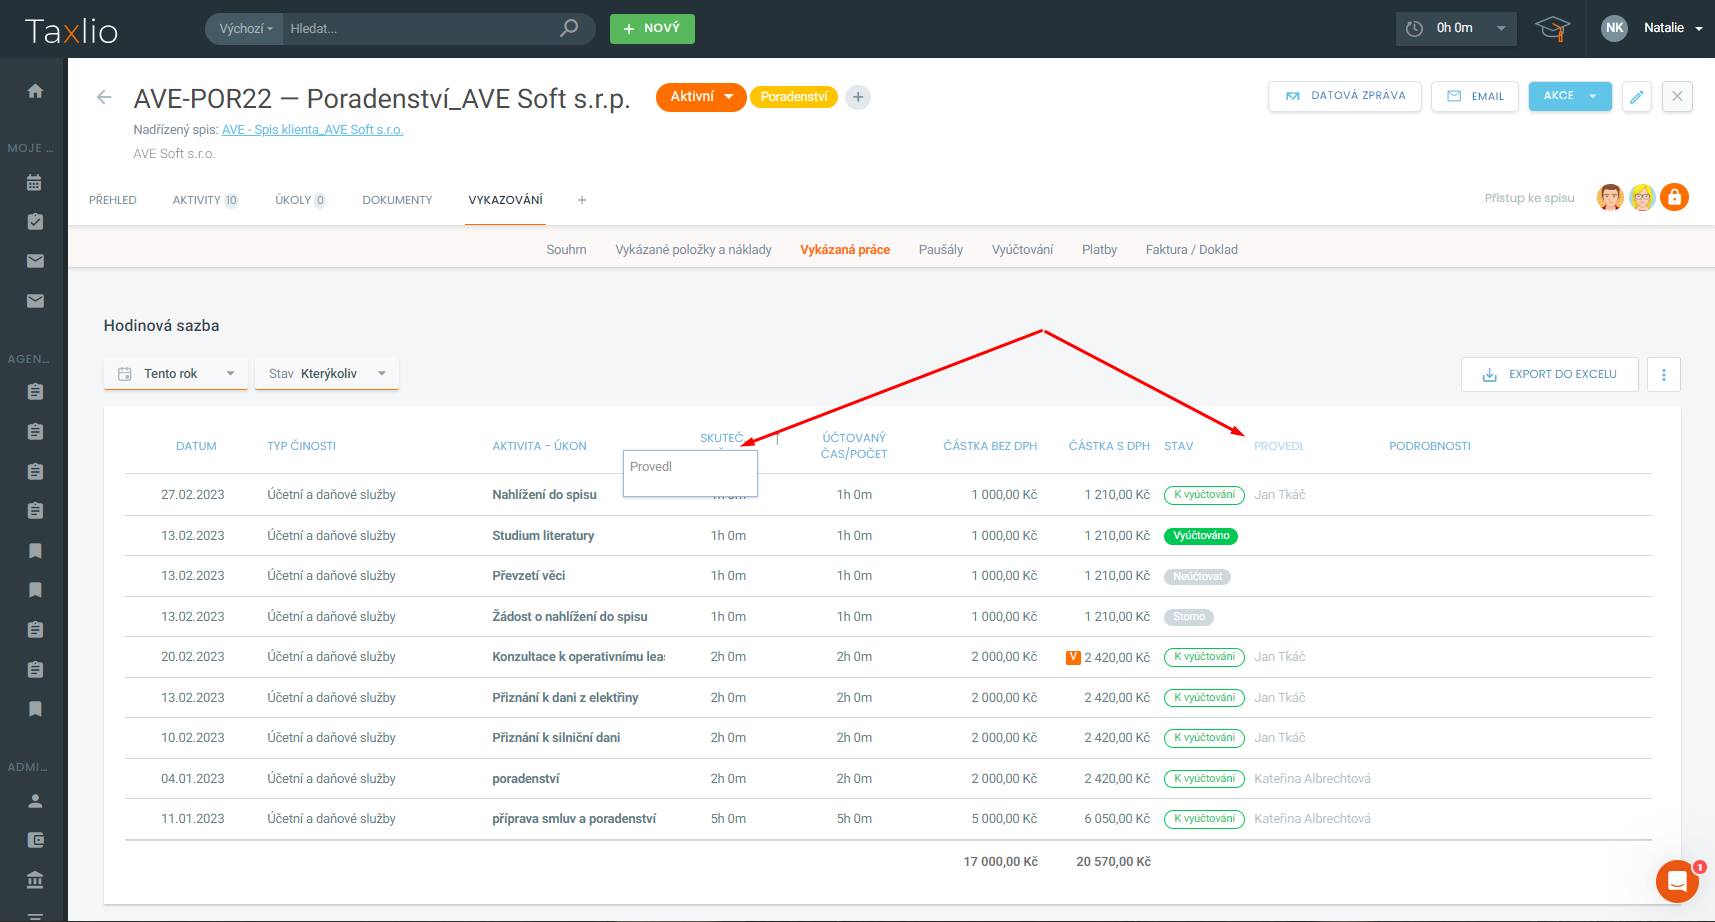This screenshot has width=1715, height=922.
Task: Click the NK user avatar
Action: coord(1614,28)
